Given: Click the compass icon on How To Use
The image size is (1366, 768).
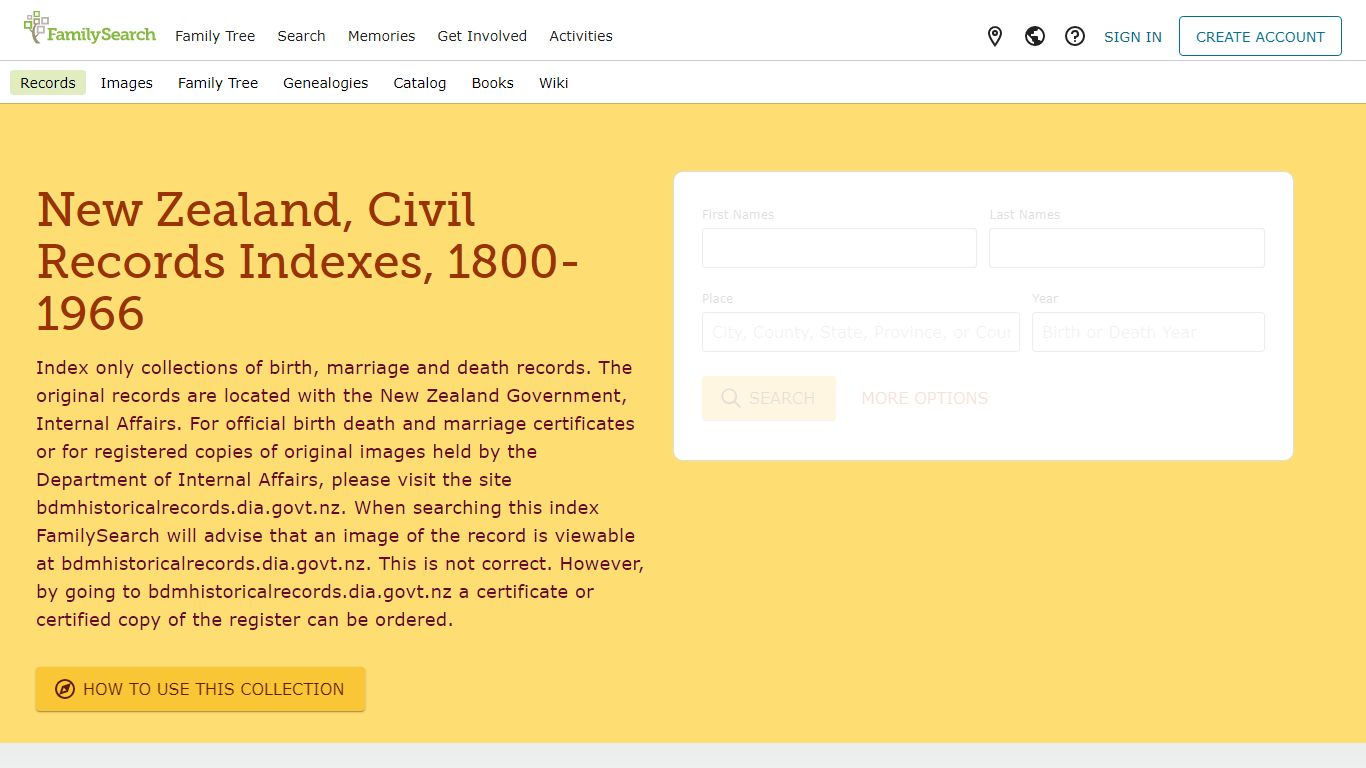Looking at the screenshot, I should click(65, 689).
